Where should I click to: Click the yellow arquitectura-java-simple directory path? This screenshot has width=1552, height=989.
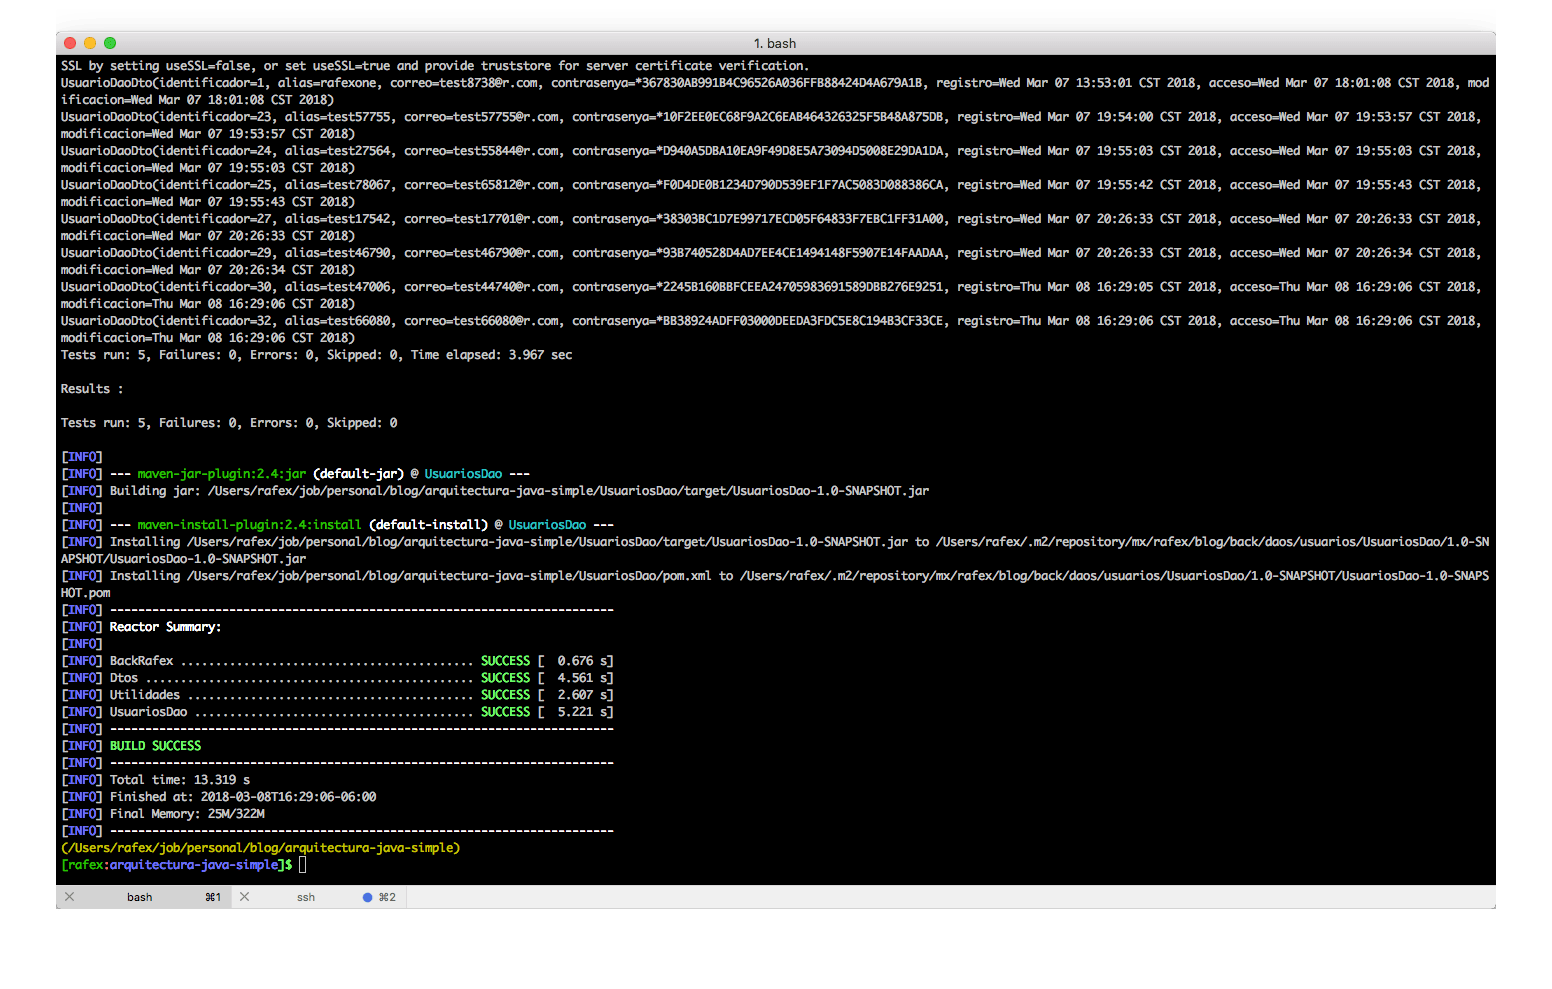[259, 847]
